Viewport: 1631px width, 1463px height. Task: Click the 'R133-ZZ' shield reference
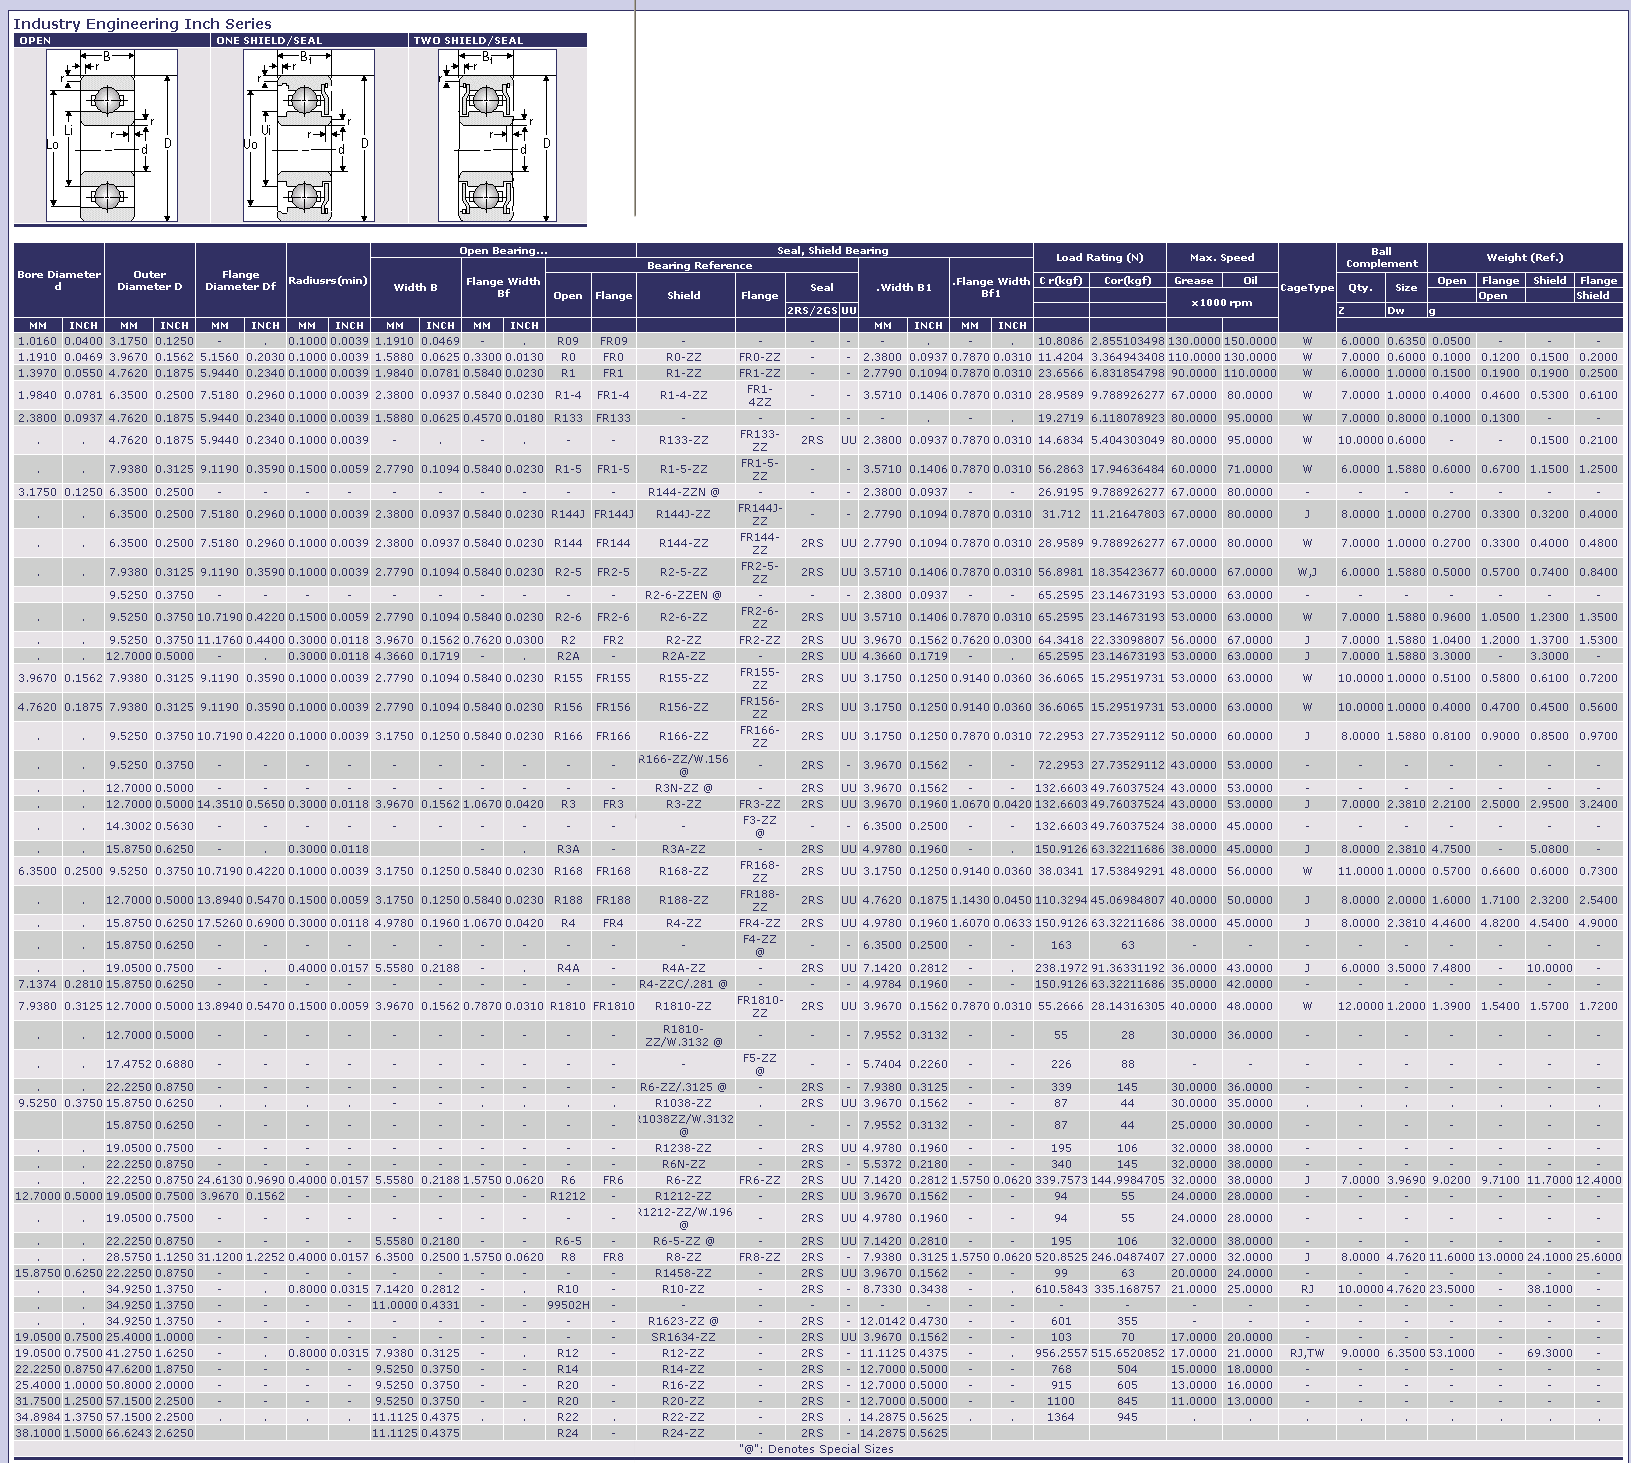point(684,440)
